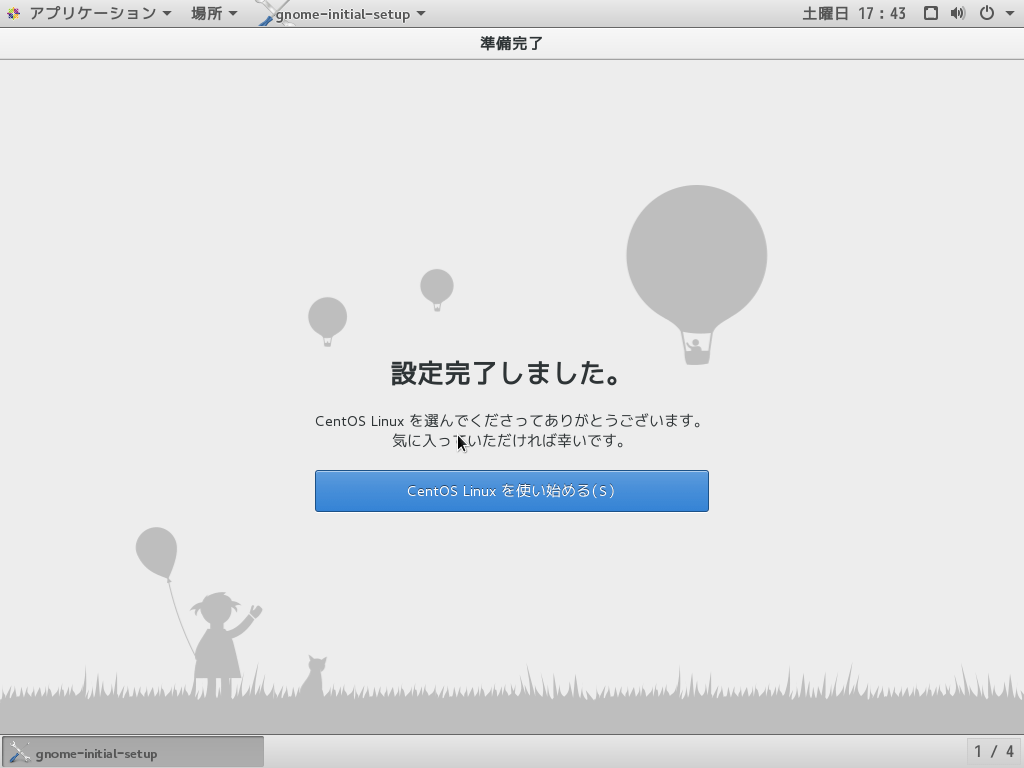Click the cat silhouette on the grass
This screenshot has width=1024, height=768.
coord(314,677)
